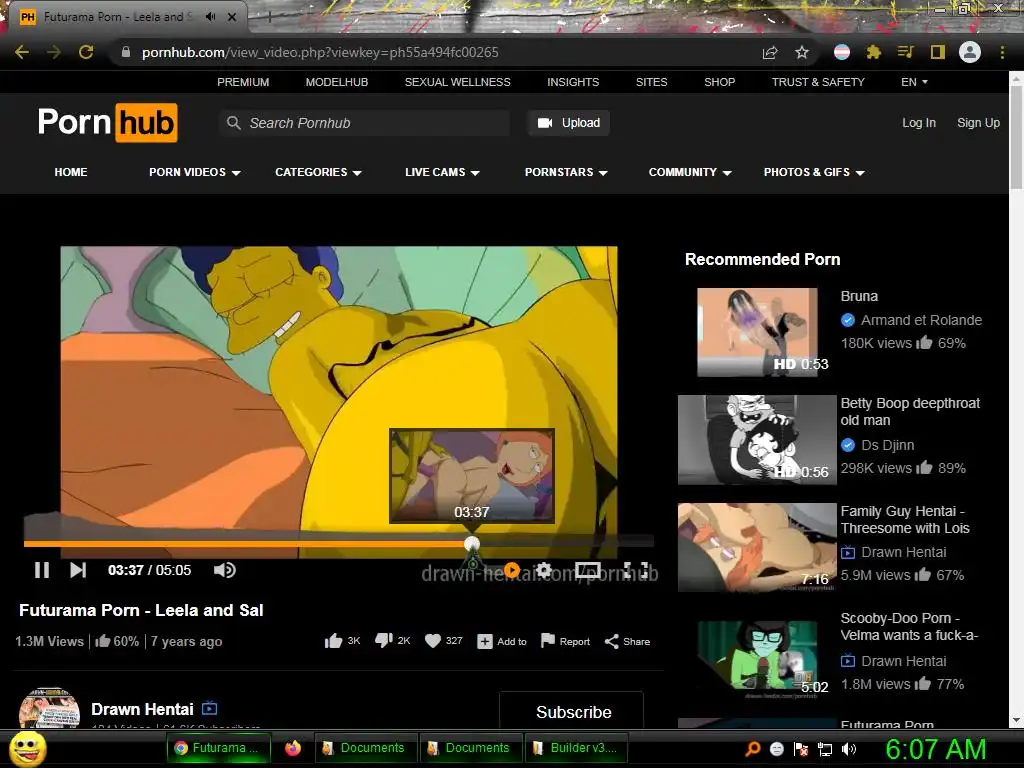Seek on the unplayed gray progress bar segment
The height and width of the screenshot is (768, 1024).
tap(567, 542)
